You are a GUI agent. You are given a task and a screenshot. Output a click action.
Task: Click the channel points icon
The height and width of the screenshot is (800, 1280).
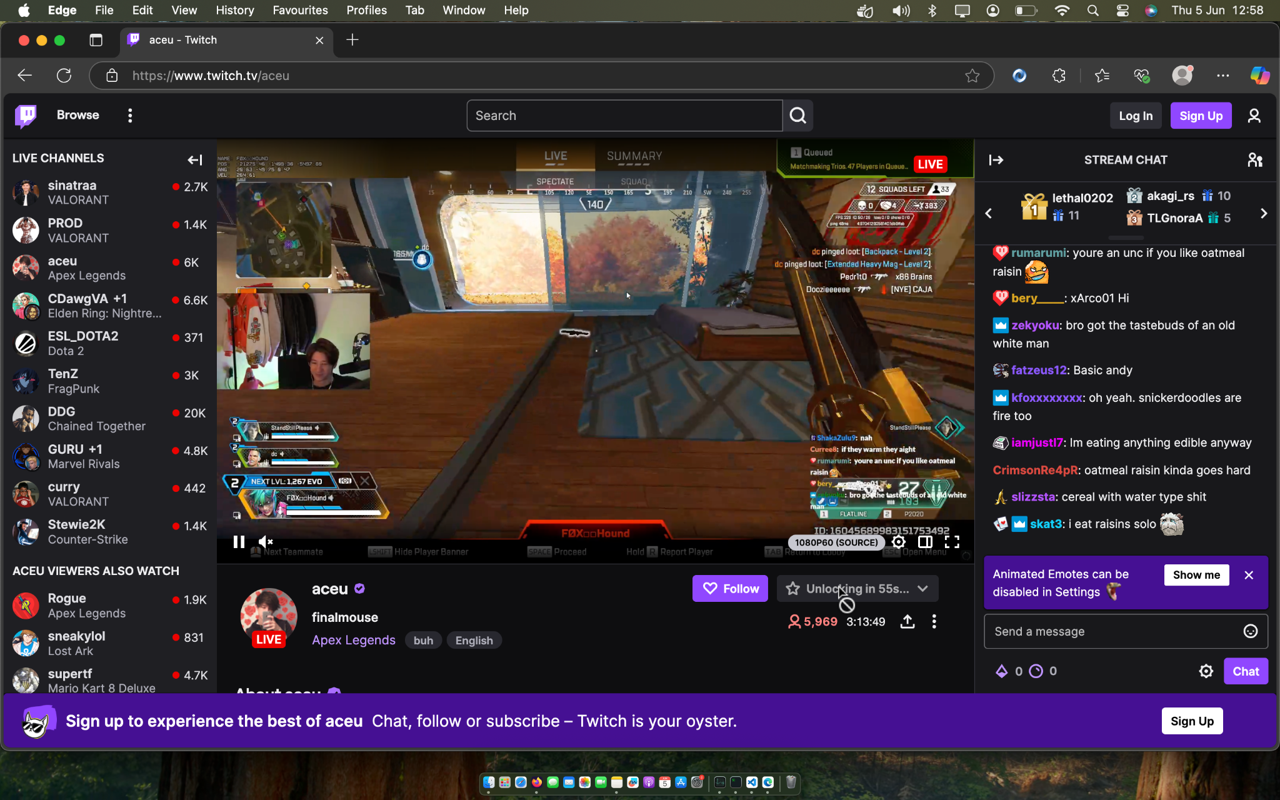[x=1036, y=671]
